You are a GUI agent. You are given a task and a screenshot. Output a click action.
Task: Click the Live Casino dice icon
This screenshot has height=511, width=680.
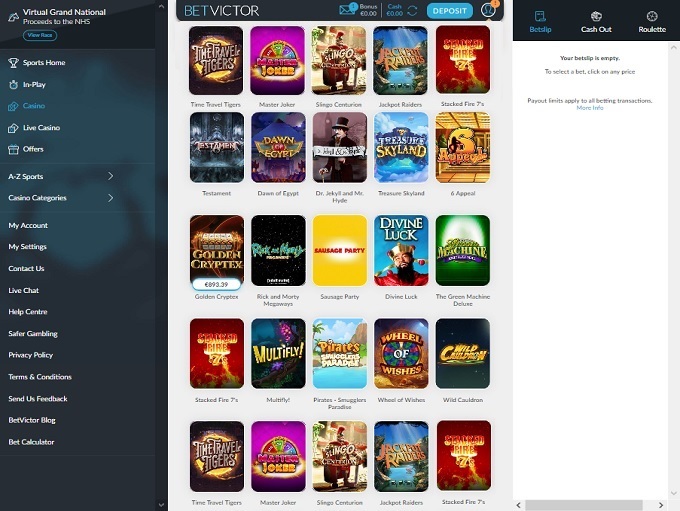(13, 128)
